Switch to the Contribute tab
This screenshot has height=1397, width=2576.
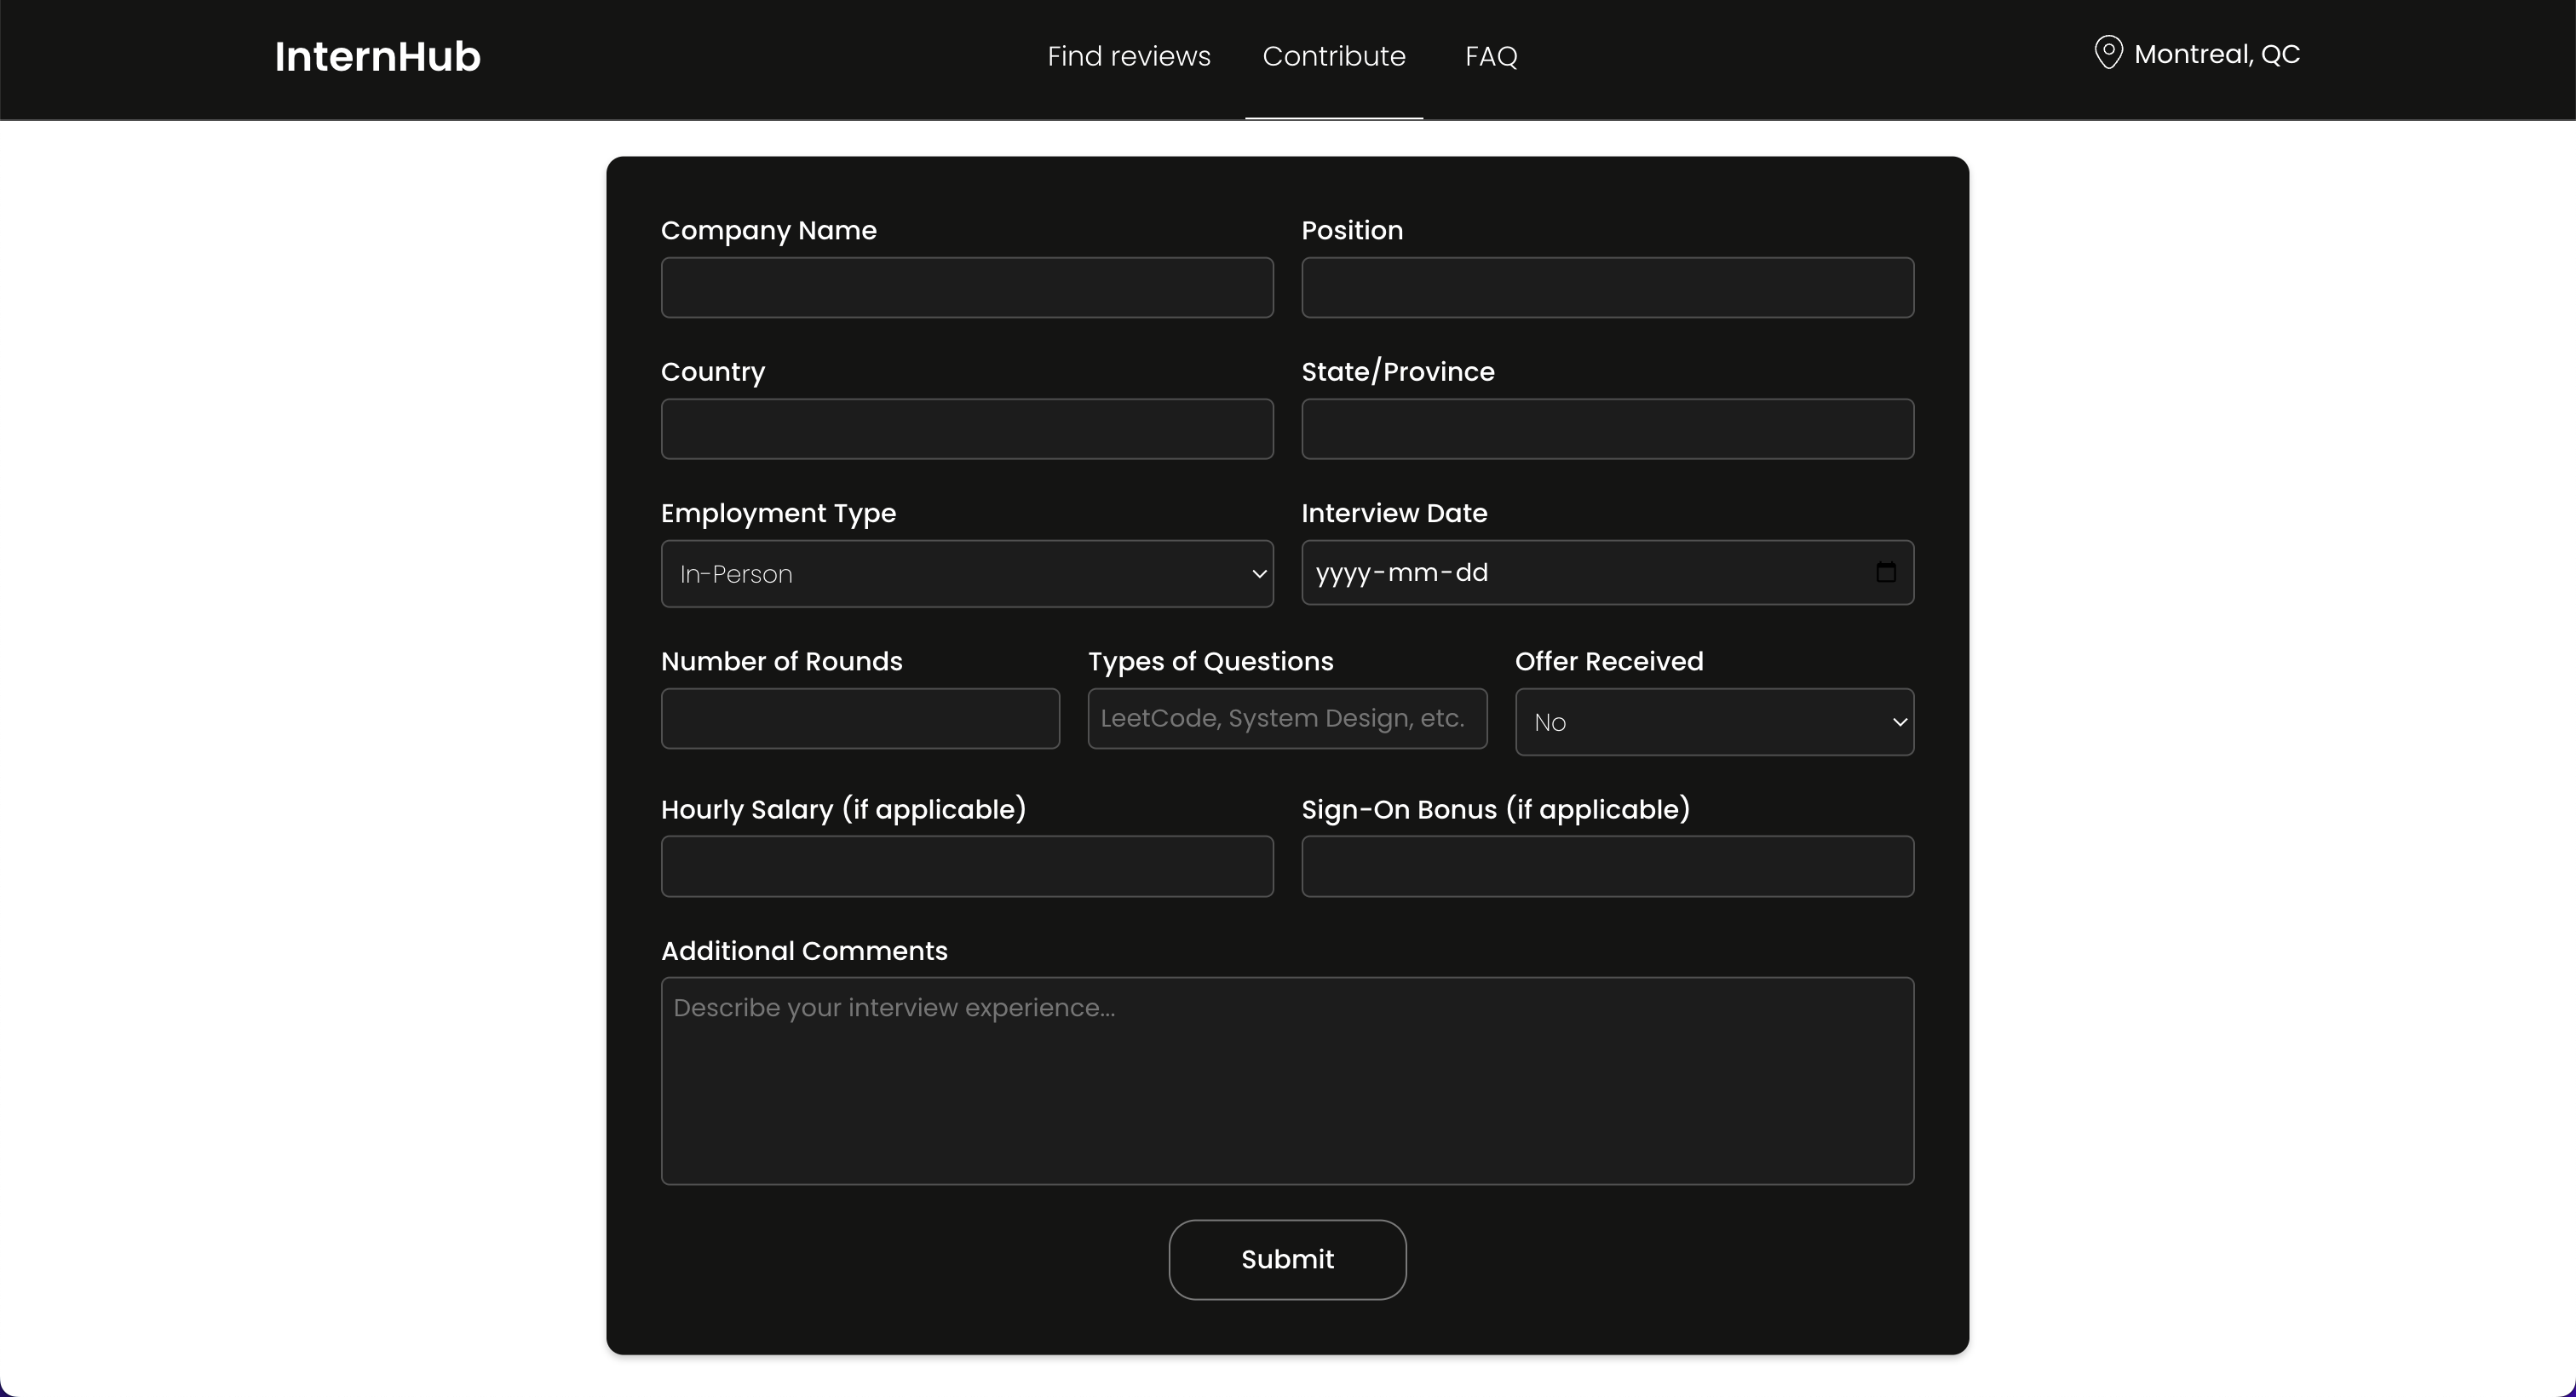(1333, 57)
